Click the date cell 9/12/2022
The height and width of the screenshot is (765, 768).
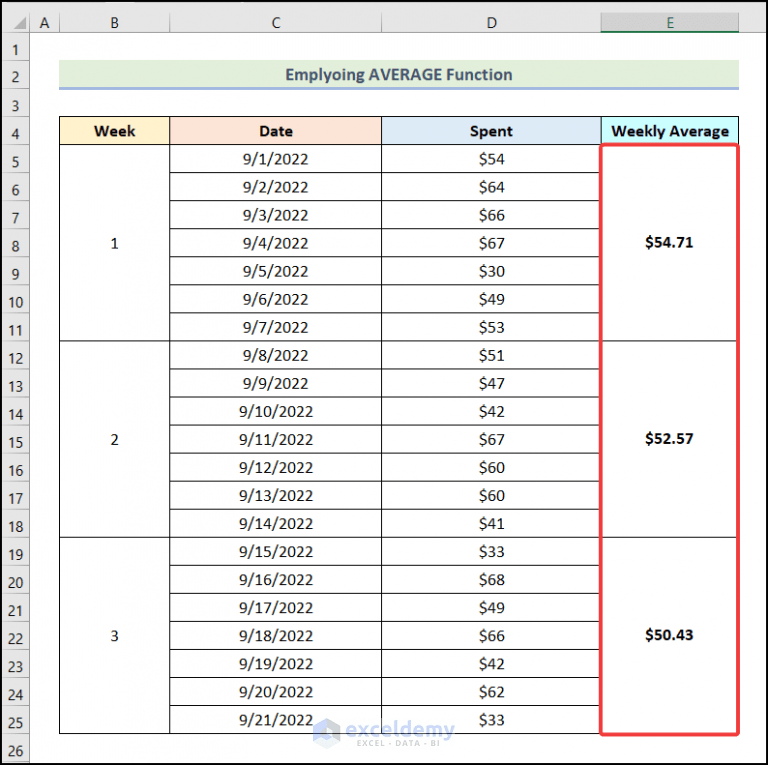coord(276,467)
